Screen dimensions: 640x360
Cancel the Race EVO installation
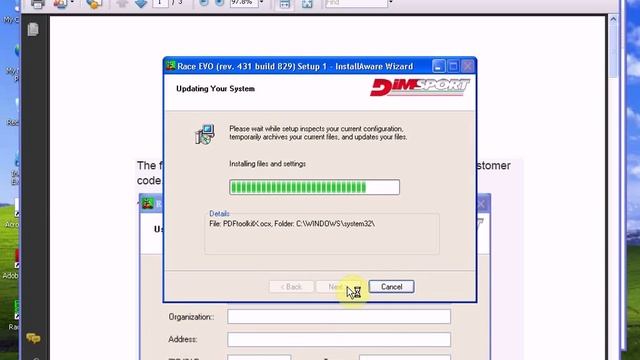click(391, 287)
